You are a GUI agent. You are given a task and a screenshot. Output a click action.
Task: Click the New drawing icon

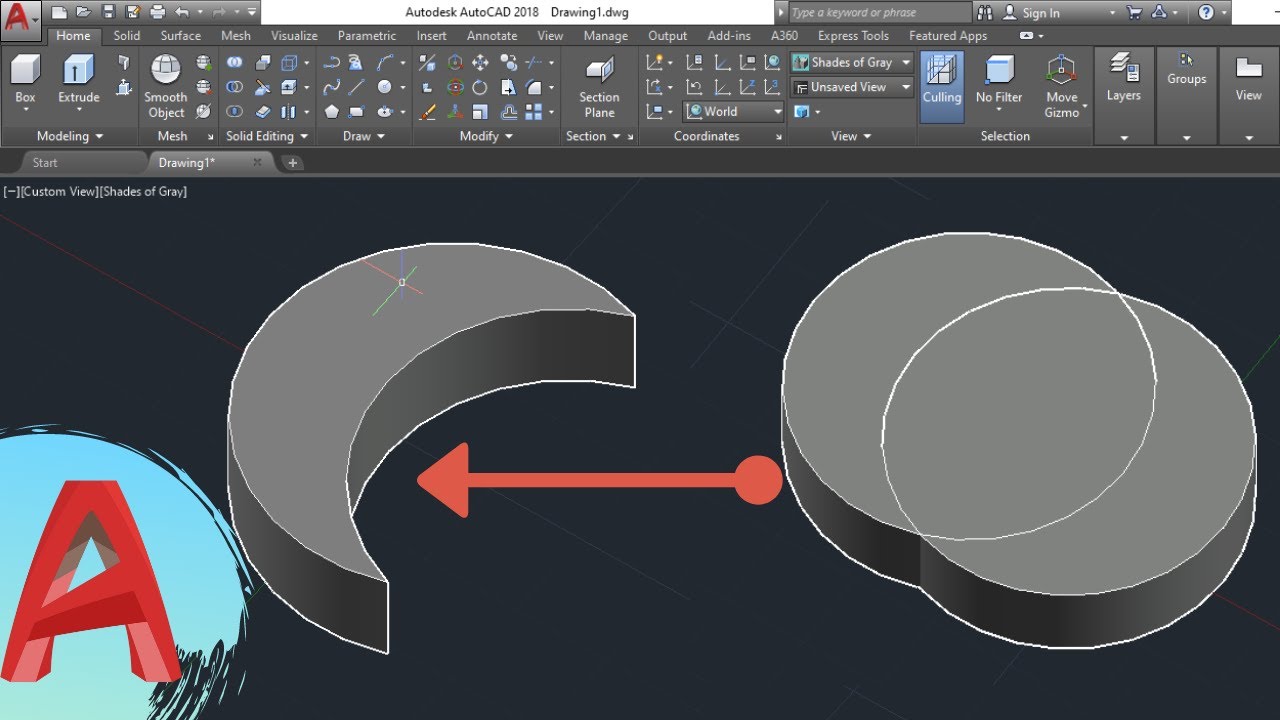point(60,13)
